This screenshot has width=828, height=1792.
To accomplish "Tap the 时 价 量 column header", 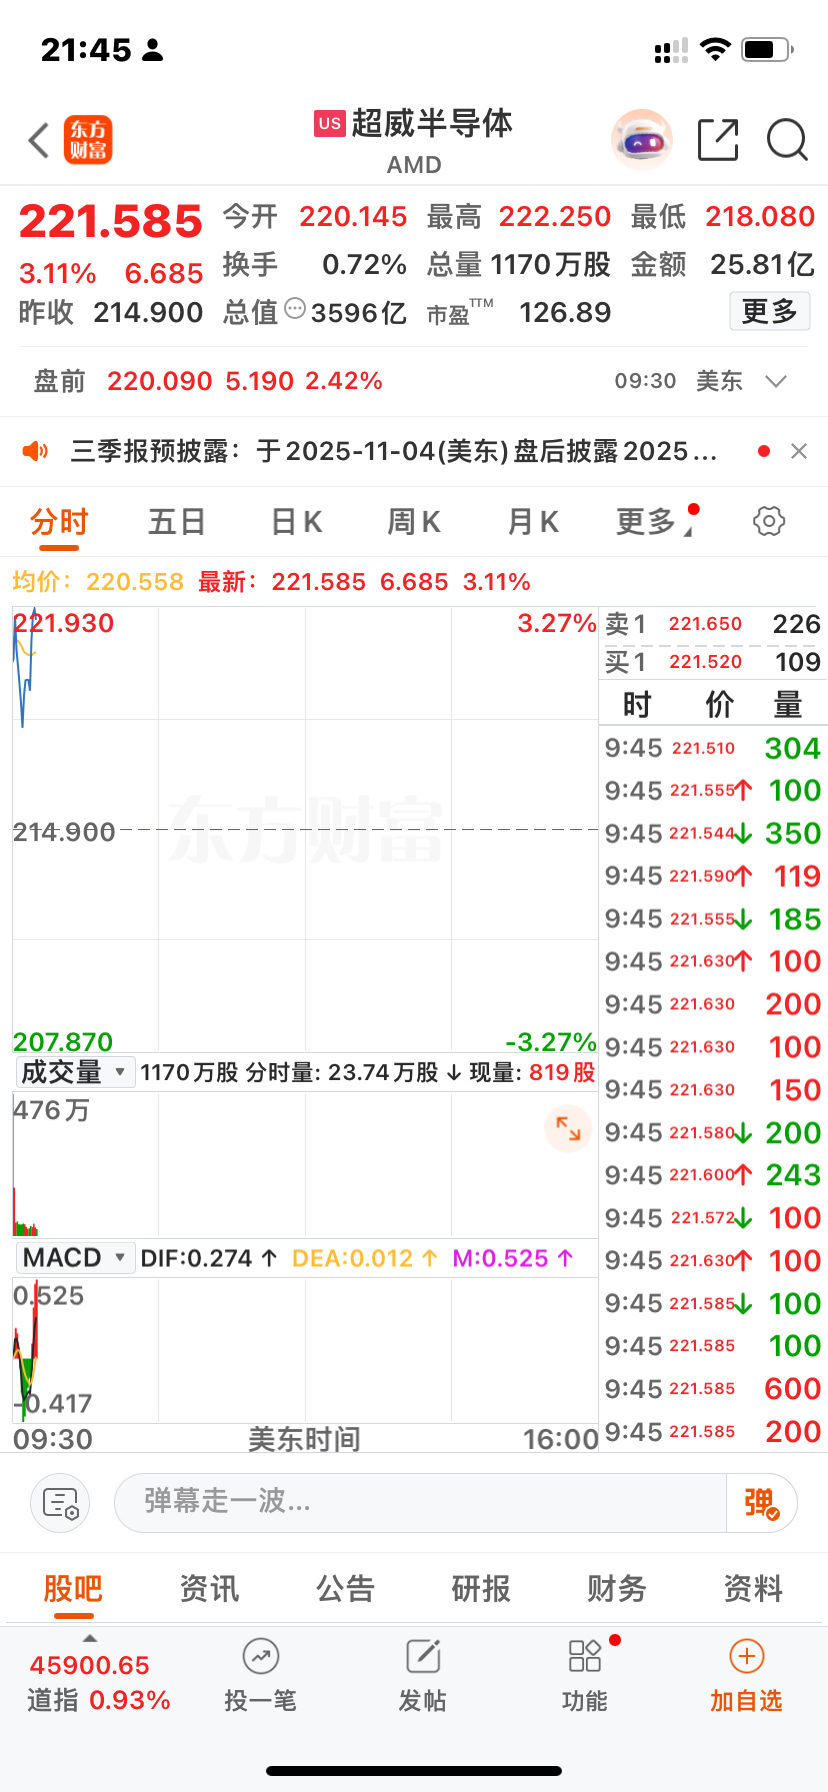I will point(713,704).
